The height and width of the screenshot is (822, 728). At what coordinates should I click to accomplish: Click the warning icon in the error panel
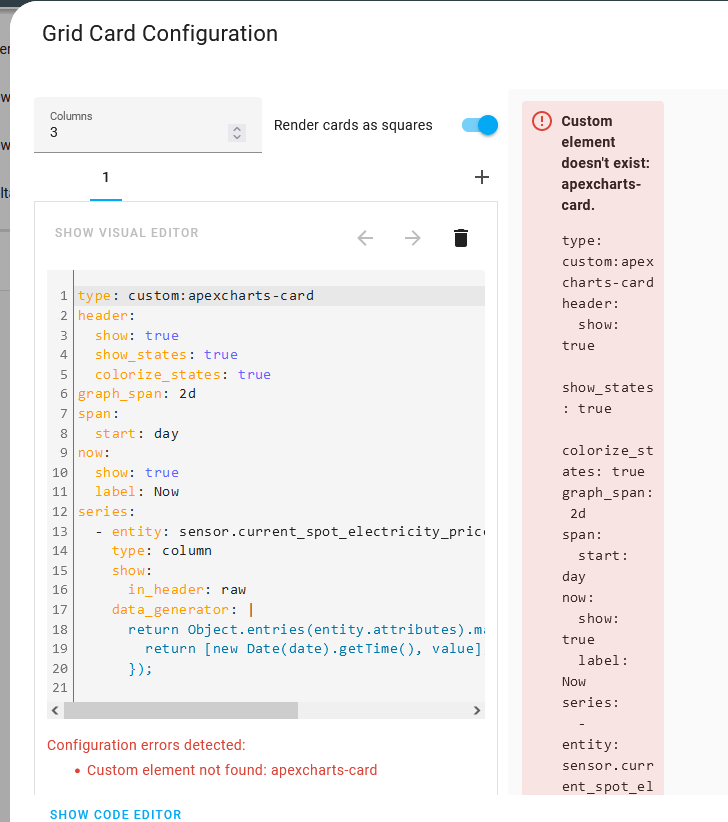(x=541, y=120)
